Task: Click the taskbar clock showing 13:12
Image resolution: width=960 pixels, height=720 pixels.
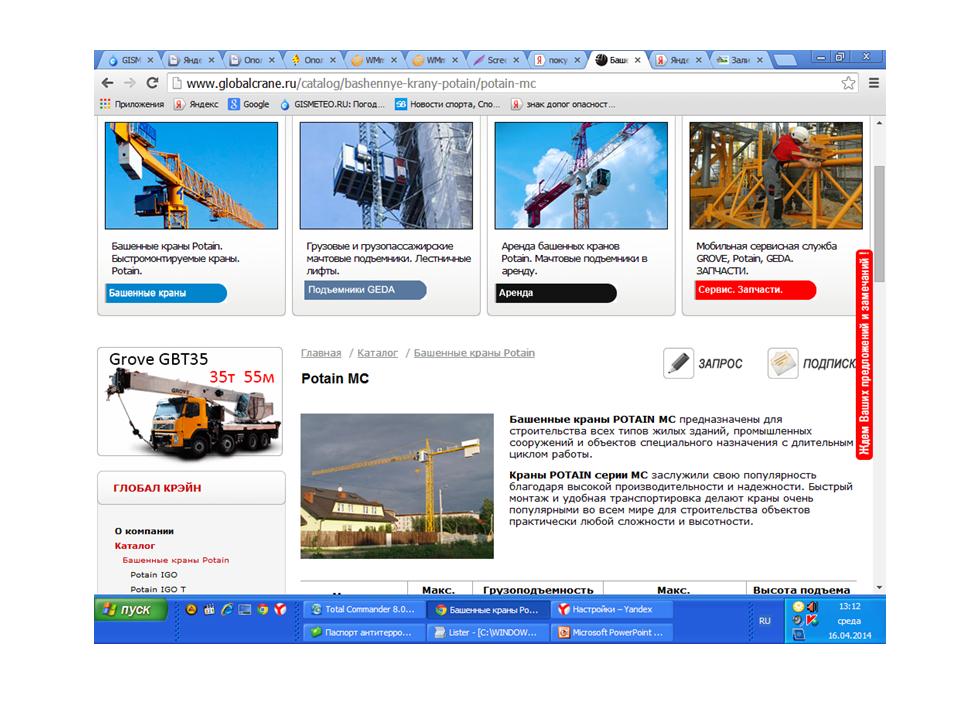Action: [849, 607]
